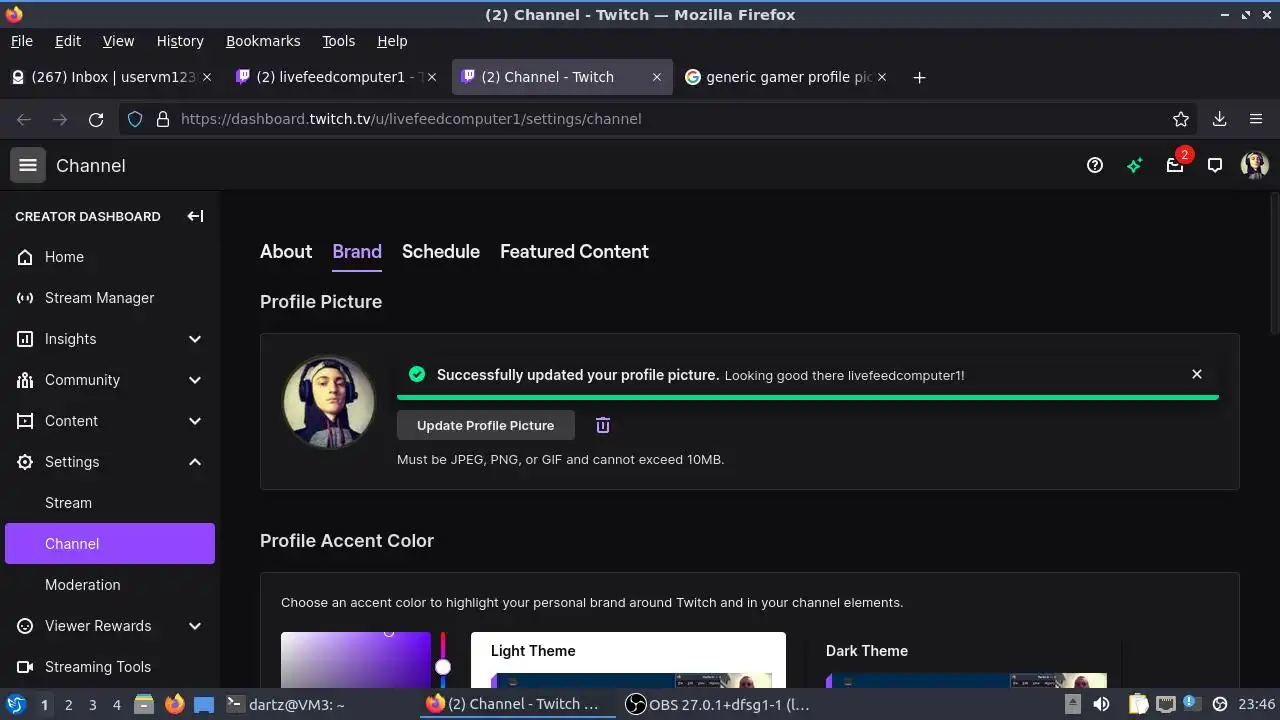Image resolution: width=1280 pixels, height=720 pixels.
Task: Click the Update Profile Picture button
Action: coord(485,425)
